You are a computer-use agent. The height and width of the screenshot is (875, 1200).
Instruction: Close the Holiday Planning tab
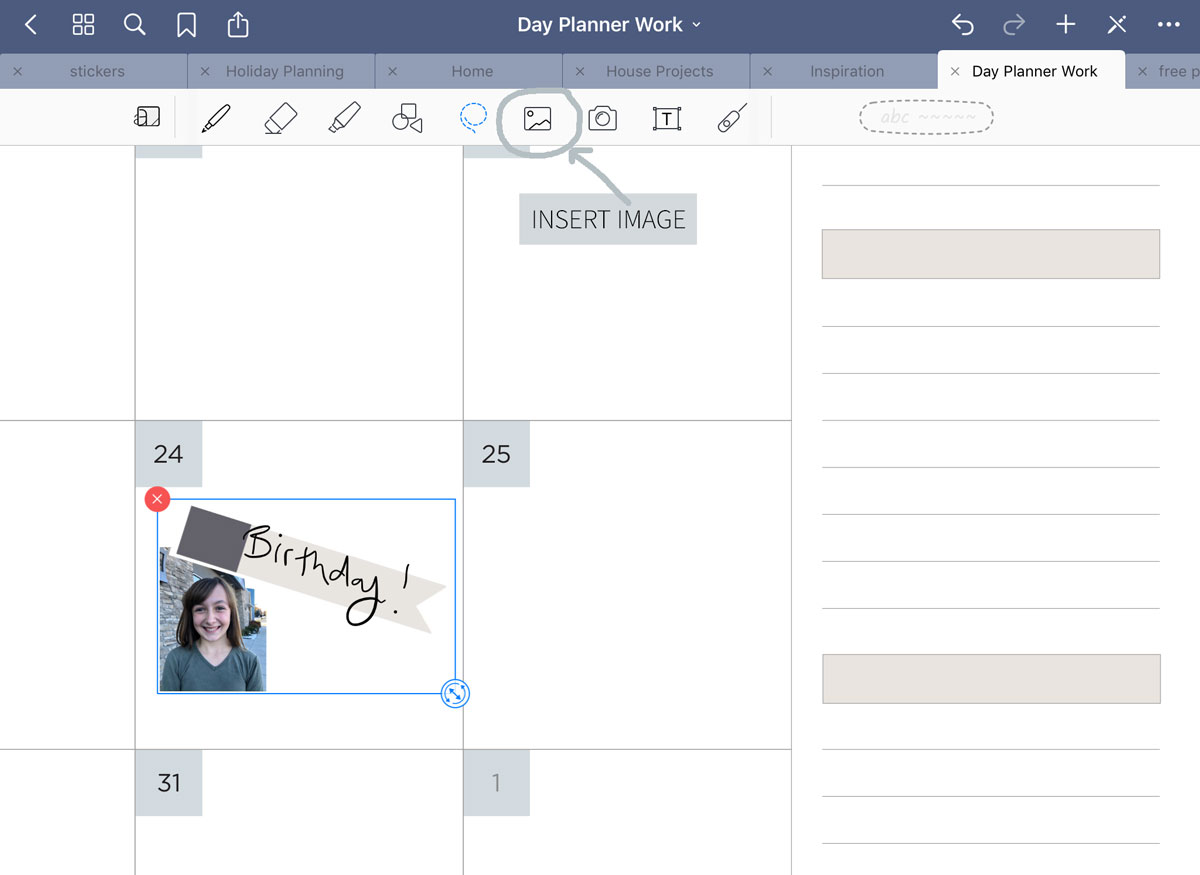pos(205,71)
